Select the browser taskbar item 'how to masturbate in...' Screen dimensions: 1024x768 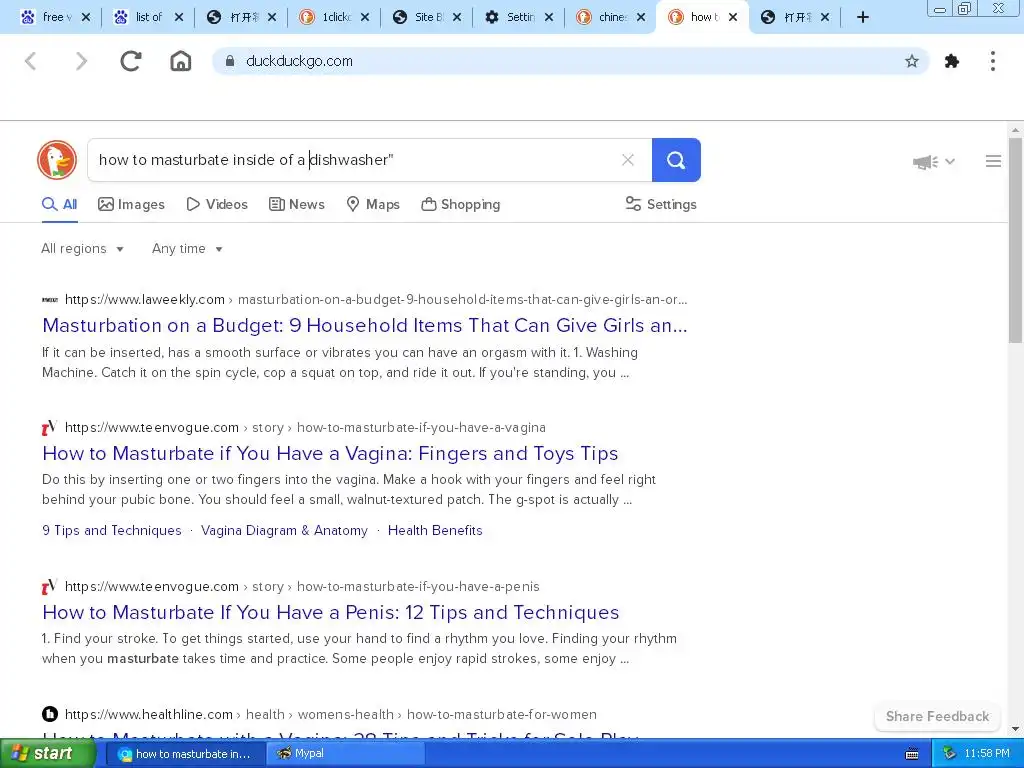[185, 754]
